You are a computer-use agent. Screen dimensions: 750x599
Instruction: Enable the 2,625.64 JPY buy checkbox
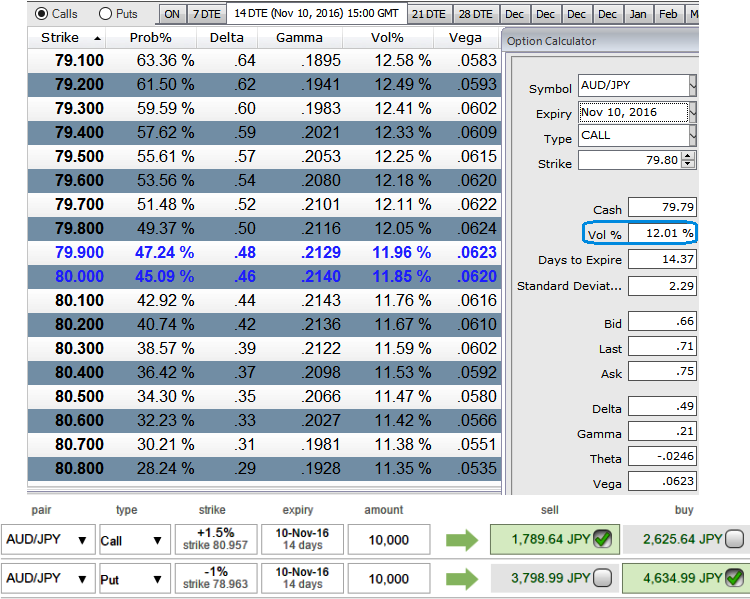pyautogui.click(x=734, y=541)
